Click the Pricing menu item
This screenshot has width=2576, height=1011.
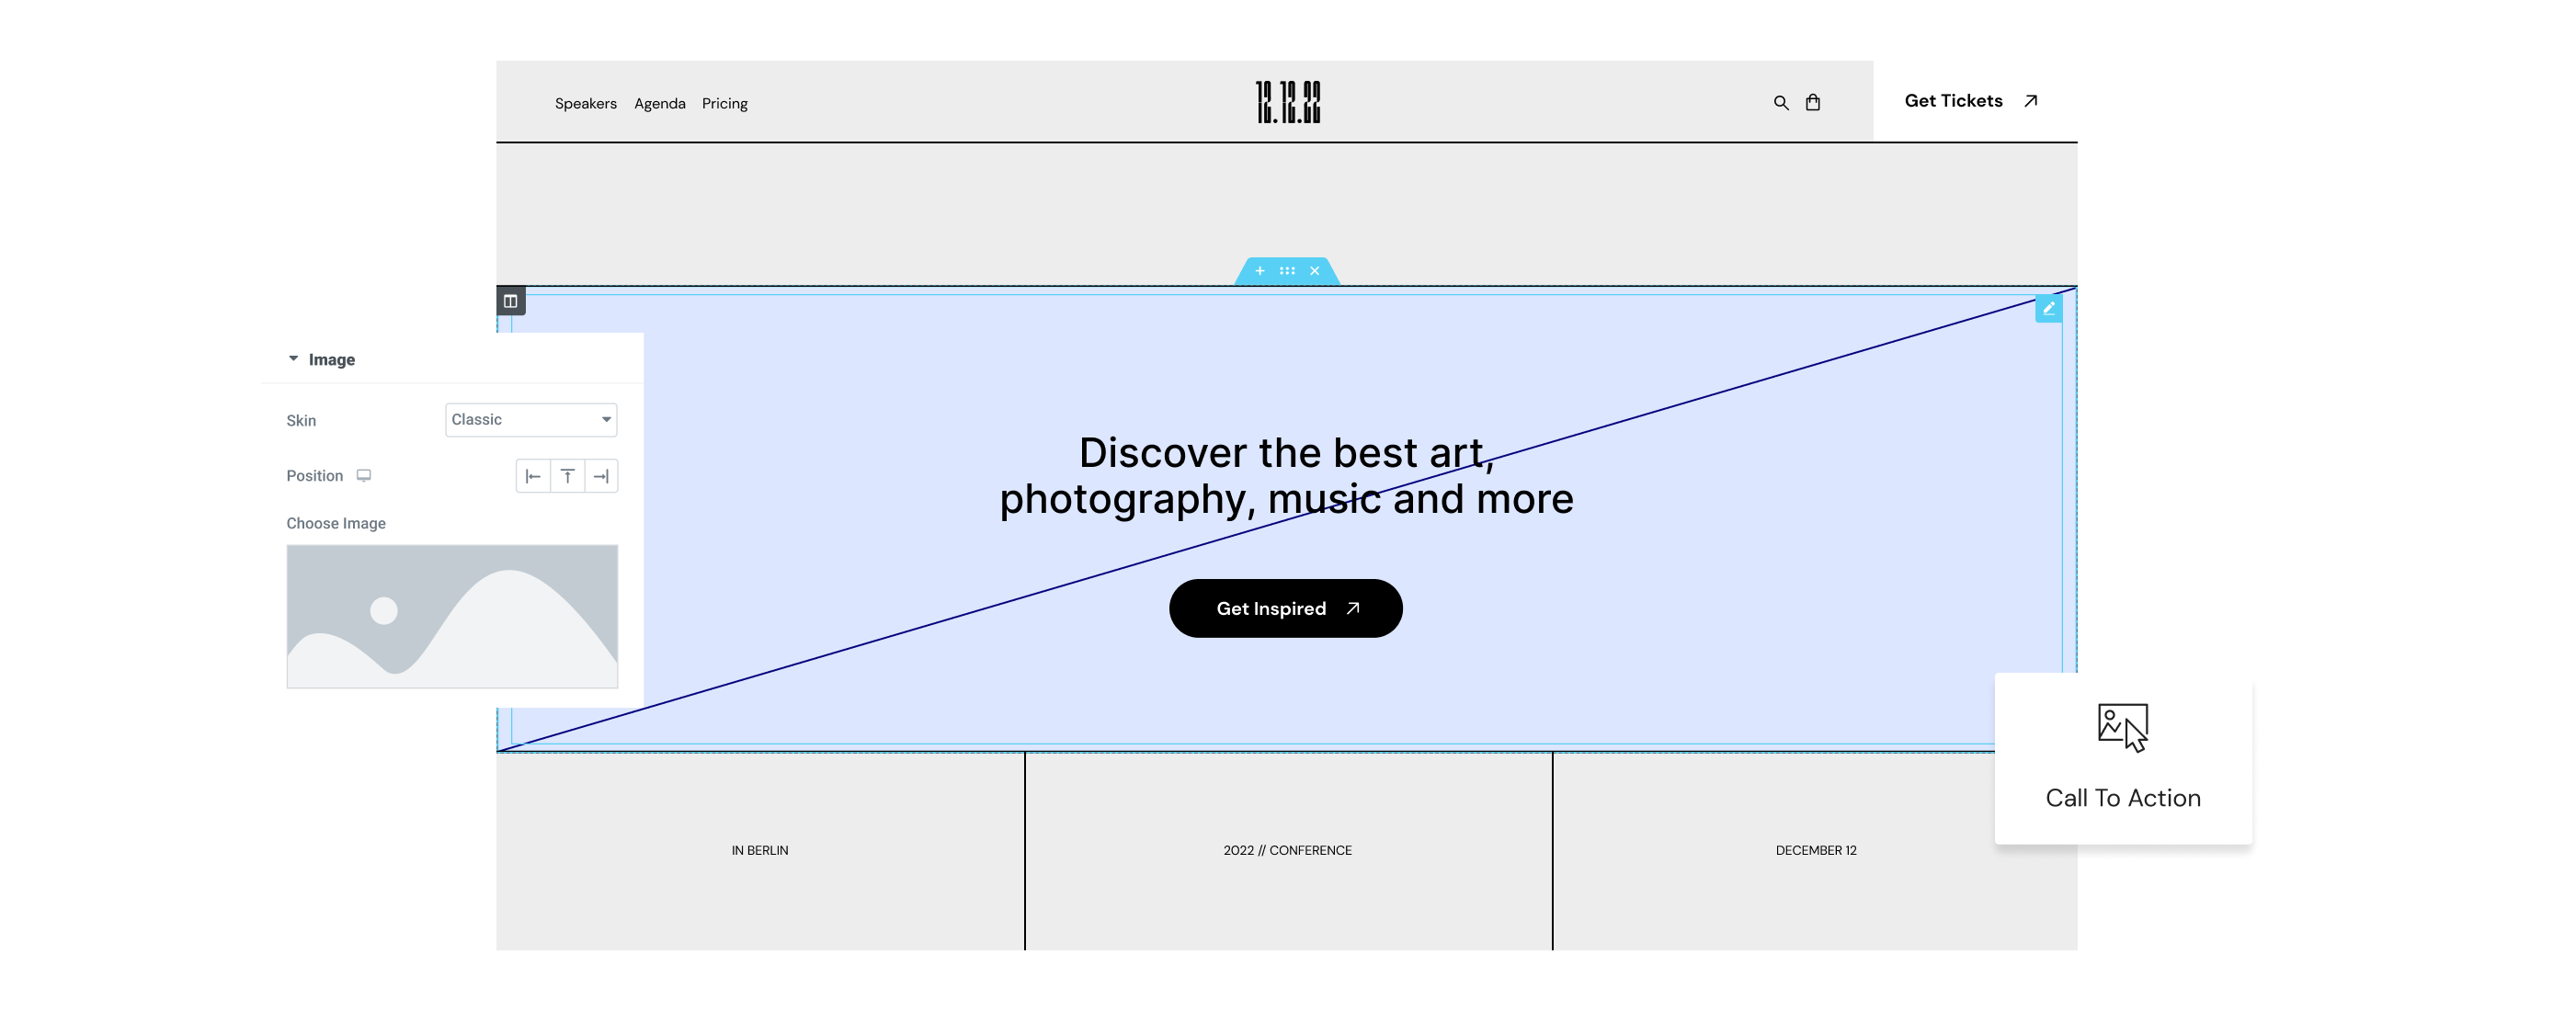pos(724,102)
